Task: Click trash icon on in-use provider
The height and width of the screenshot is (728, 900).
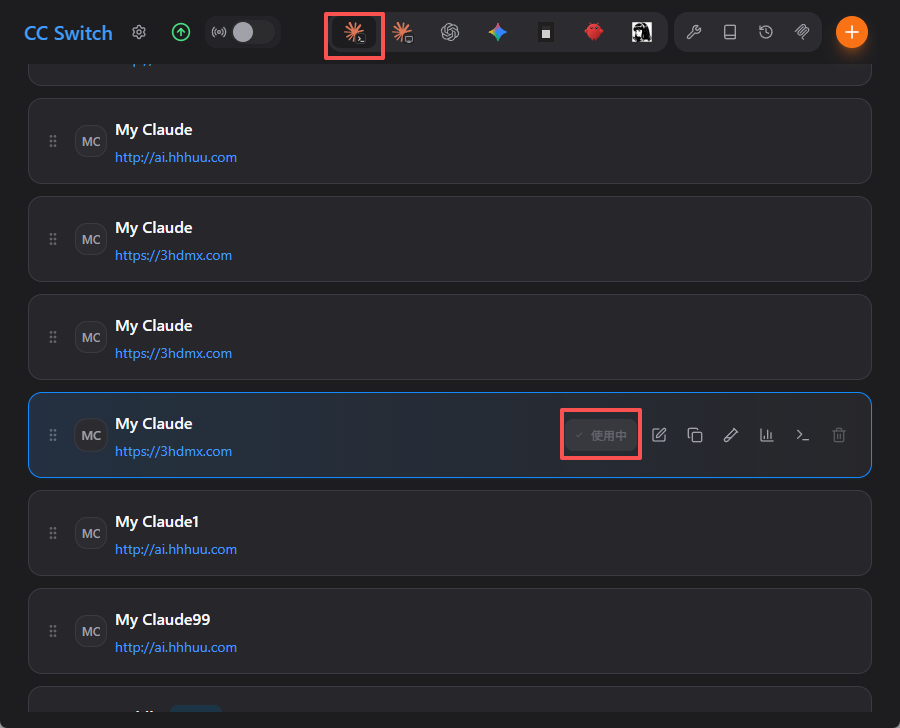Action: click(839, 435)
